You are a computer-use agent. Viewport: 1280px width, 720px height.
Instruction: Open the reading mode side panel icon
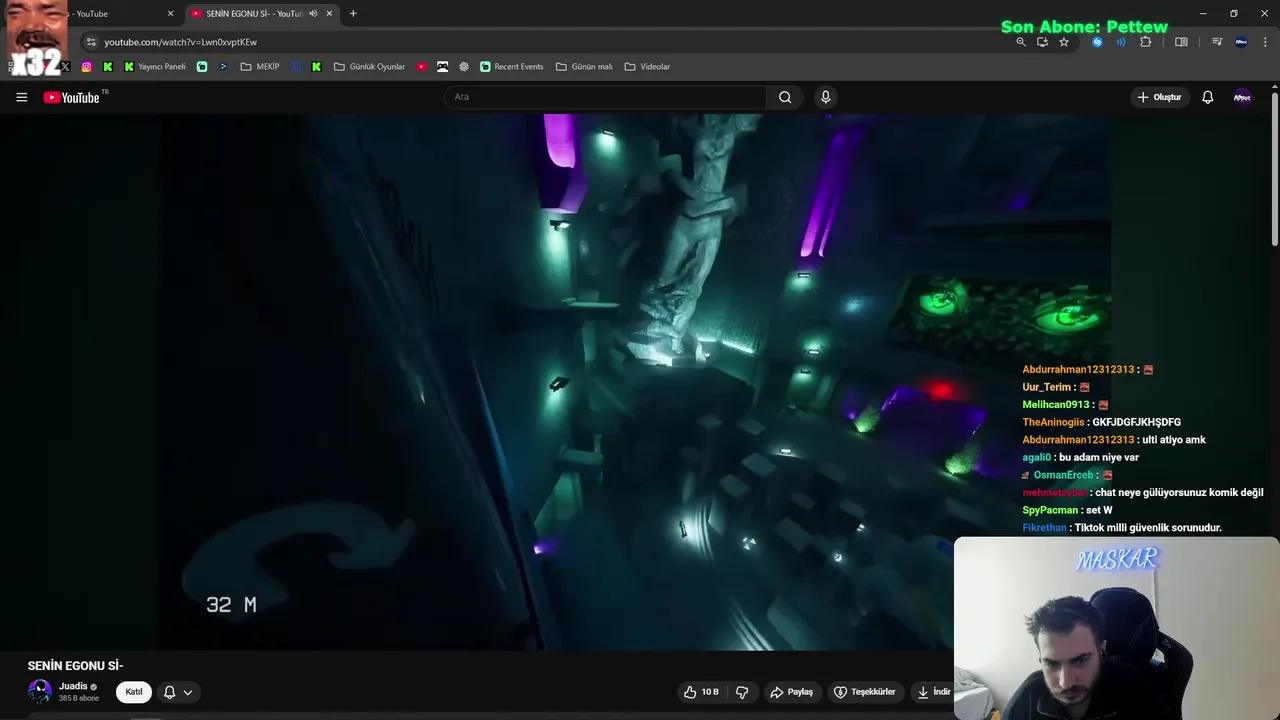click(x=1181, y=42)
